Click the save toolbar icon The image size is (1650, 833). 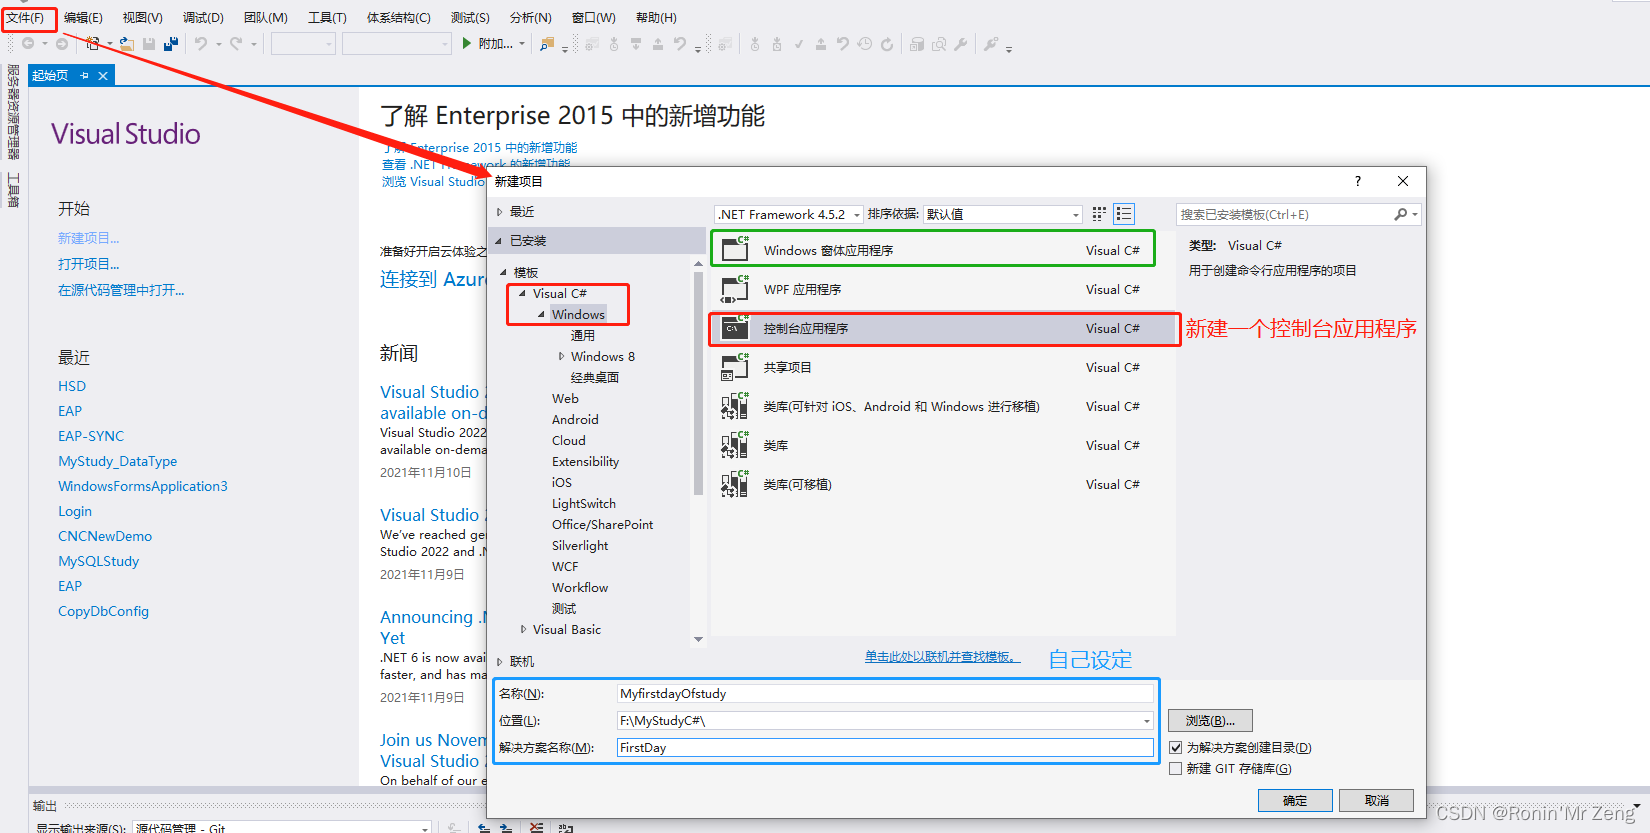(x=149, y=44)
